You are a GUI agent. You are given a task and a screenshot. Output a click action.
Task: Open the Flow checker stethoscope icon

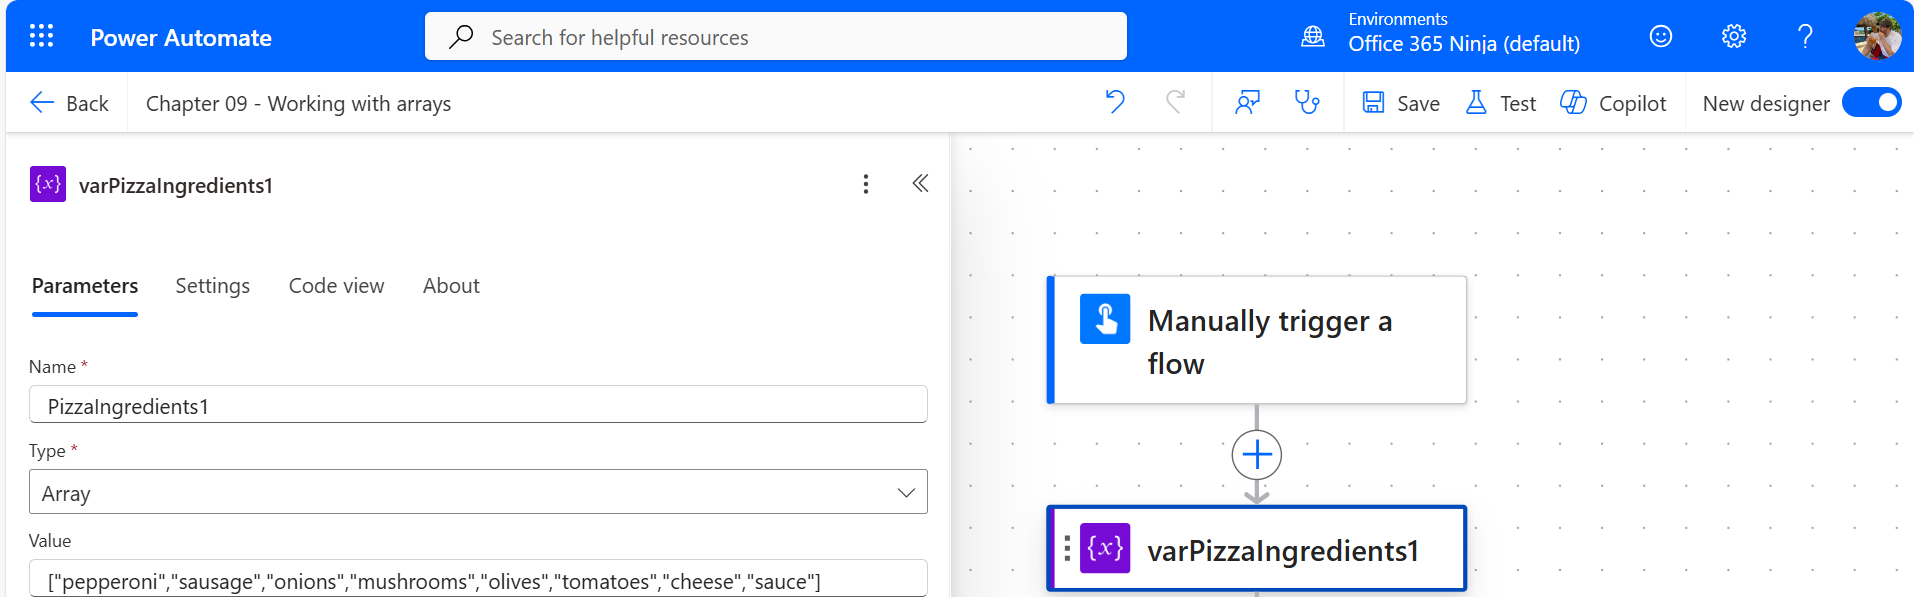click(x=1307, y=102)
